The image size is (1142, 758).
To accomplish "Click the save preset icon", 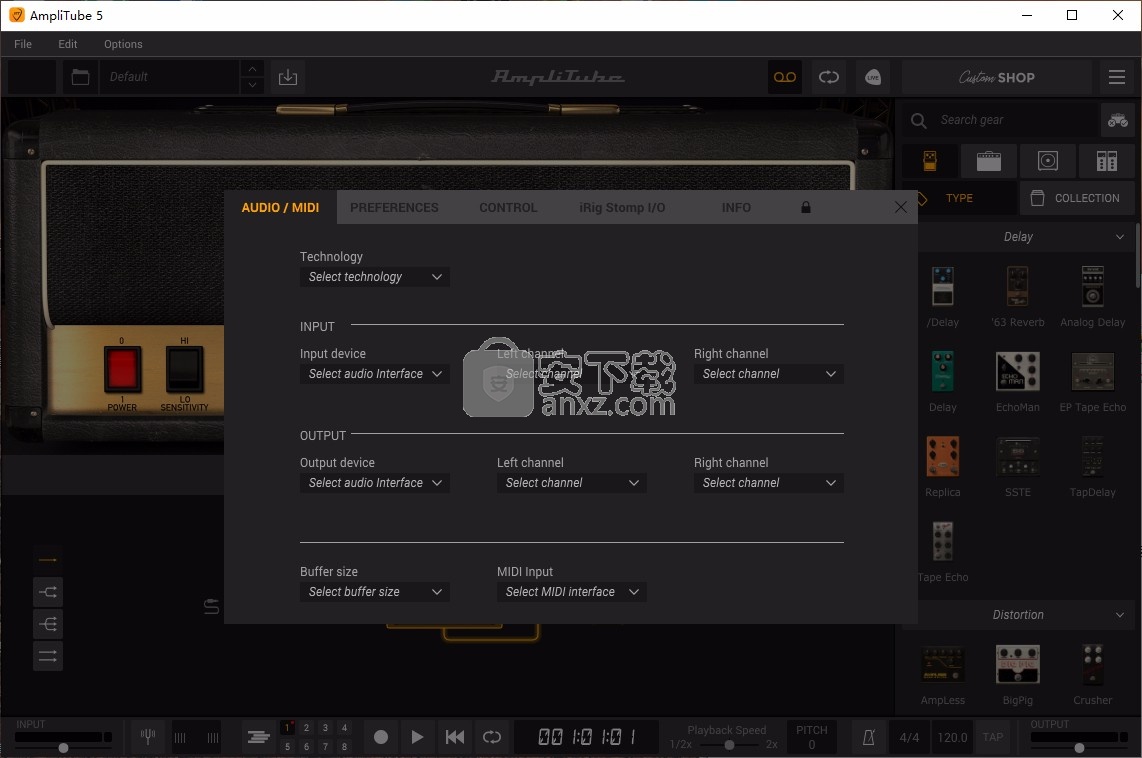I will click(288, 77).
